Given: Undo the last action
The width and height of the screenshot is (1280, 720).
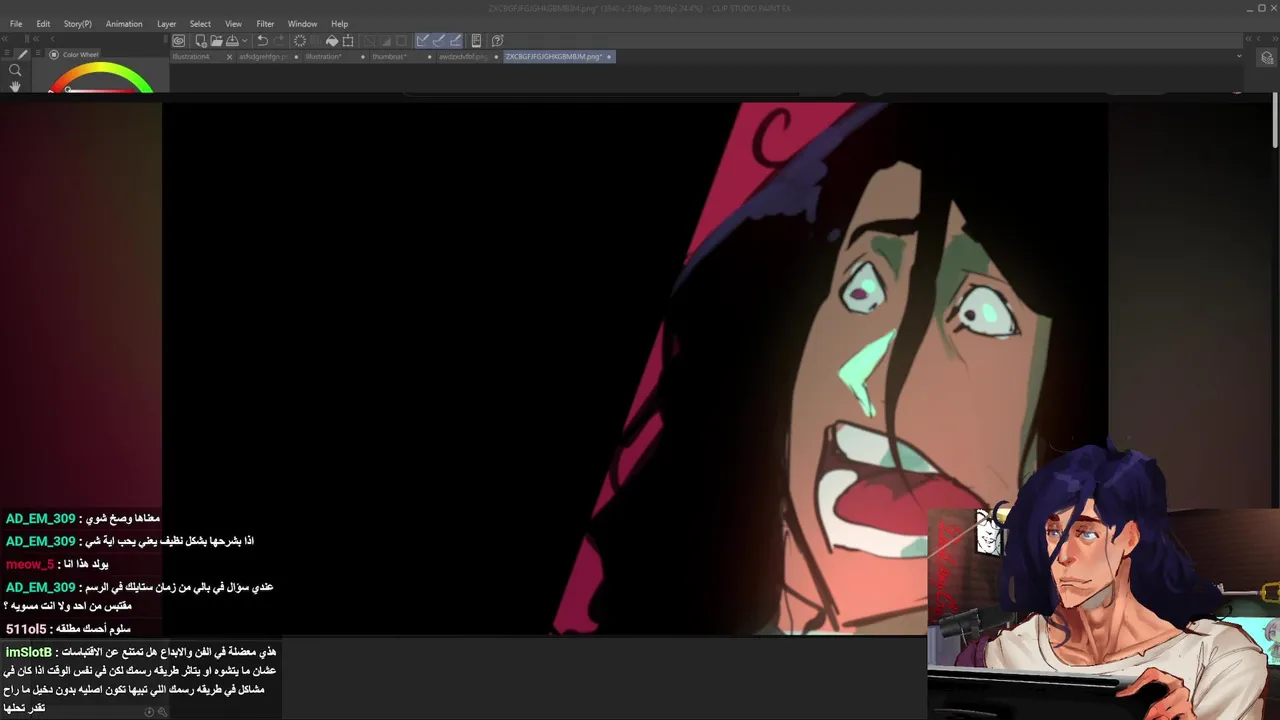Looking at the screenshot, I should pos(262,41).
